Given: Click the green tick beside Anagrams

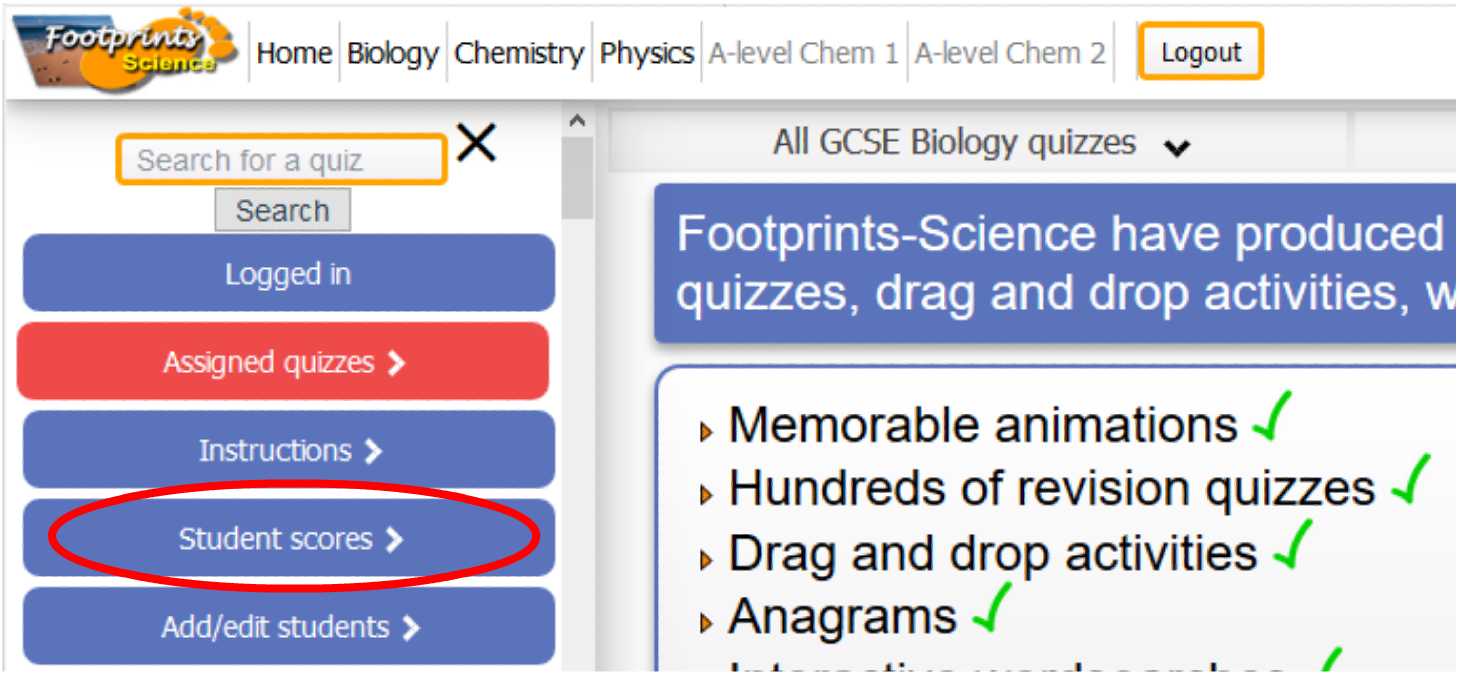Looking at the screenshot, I should click(x=990, y=610).
